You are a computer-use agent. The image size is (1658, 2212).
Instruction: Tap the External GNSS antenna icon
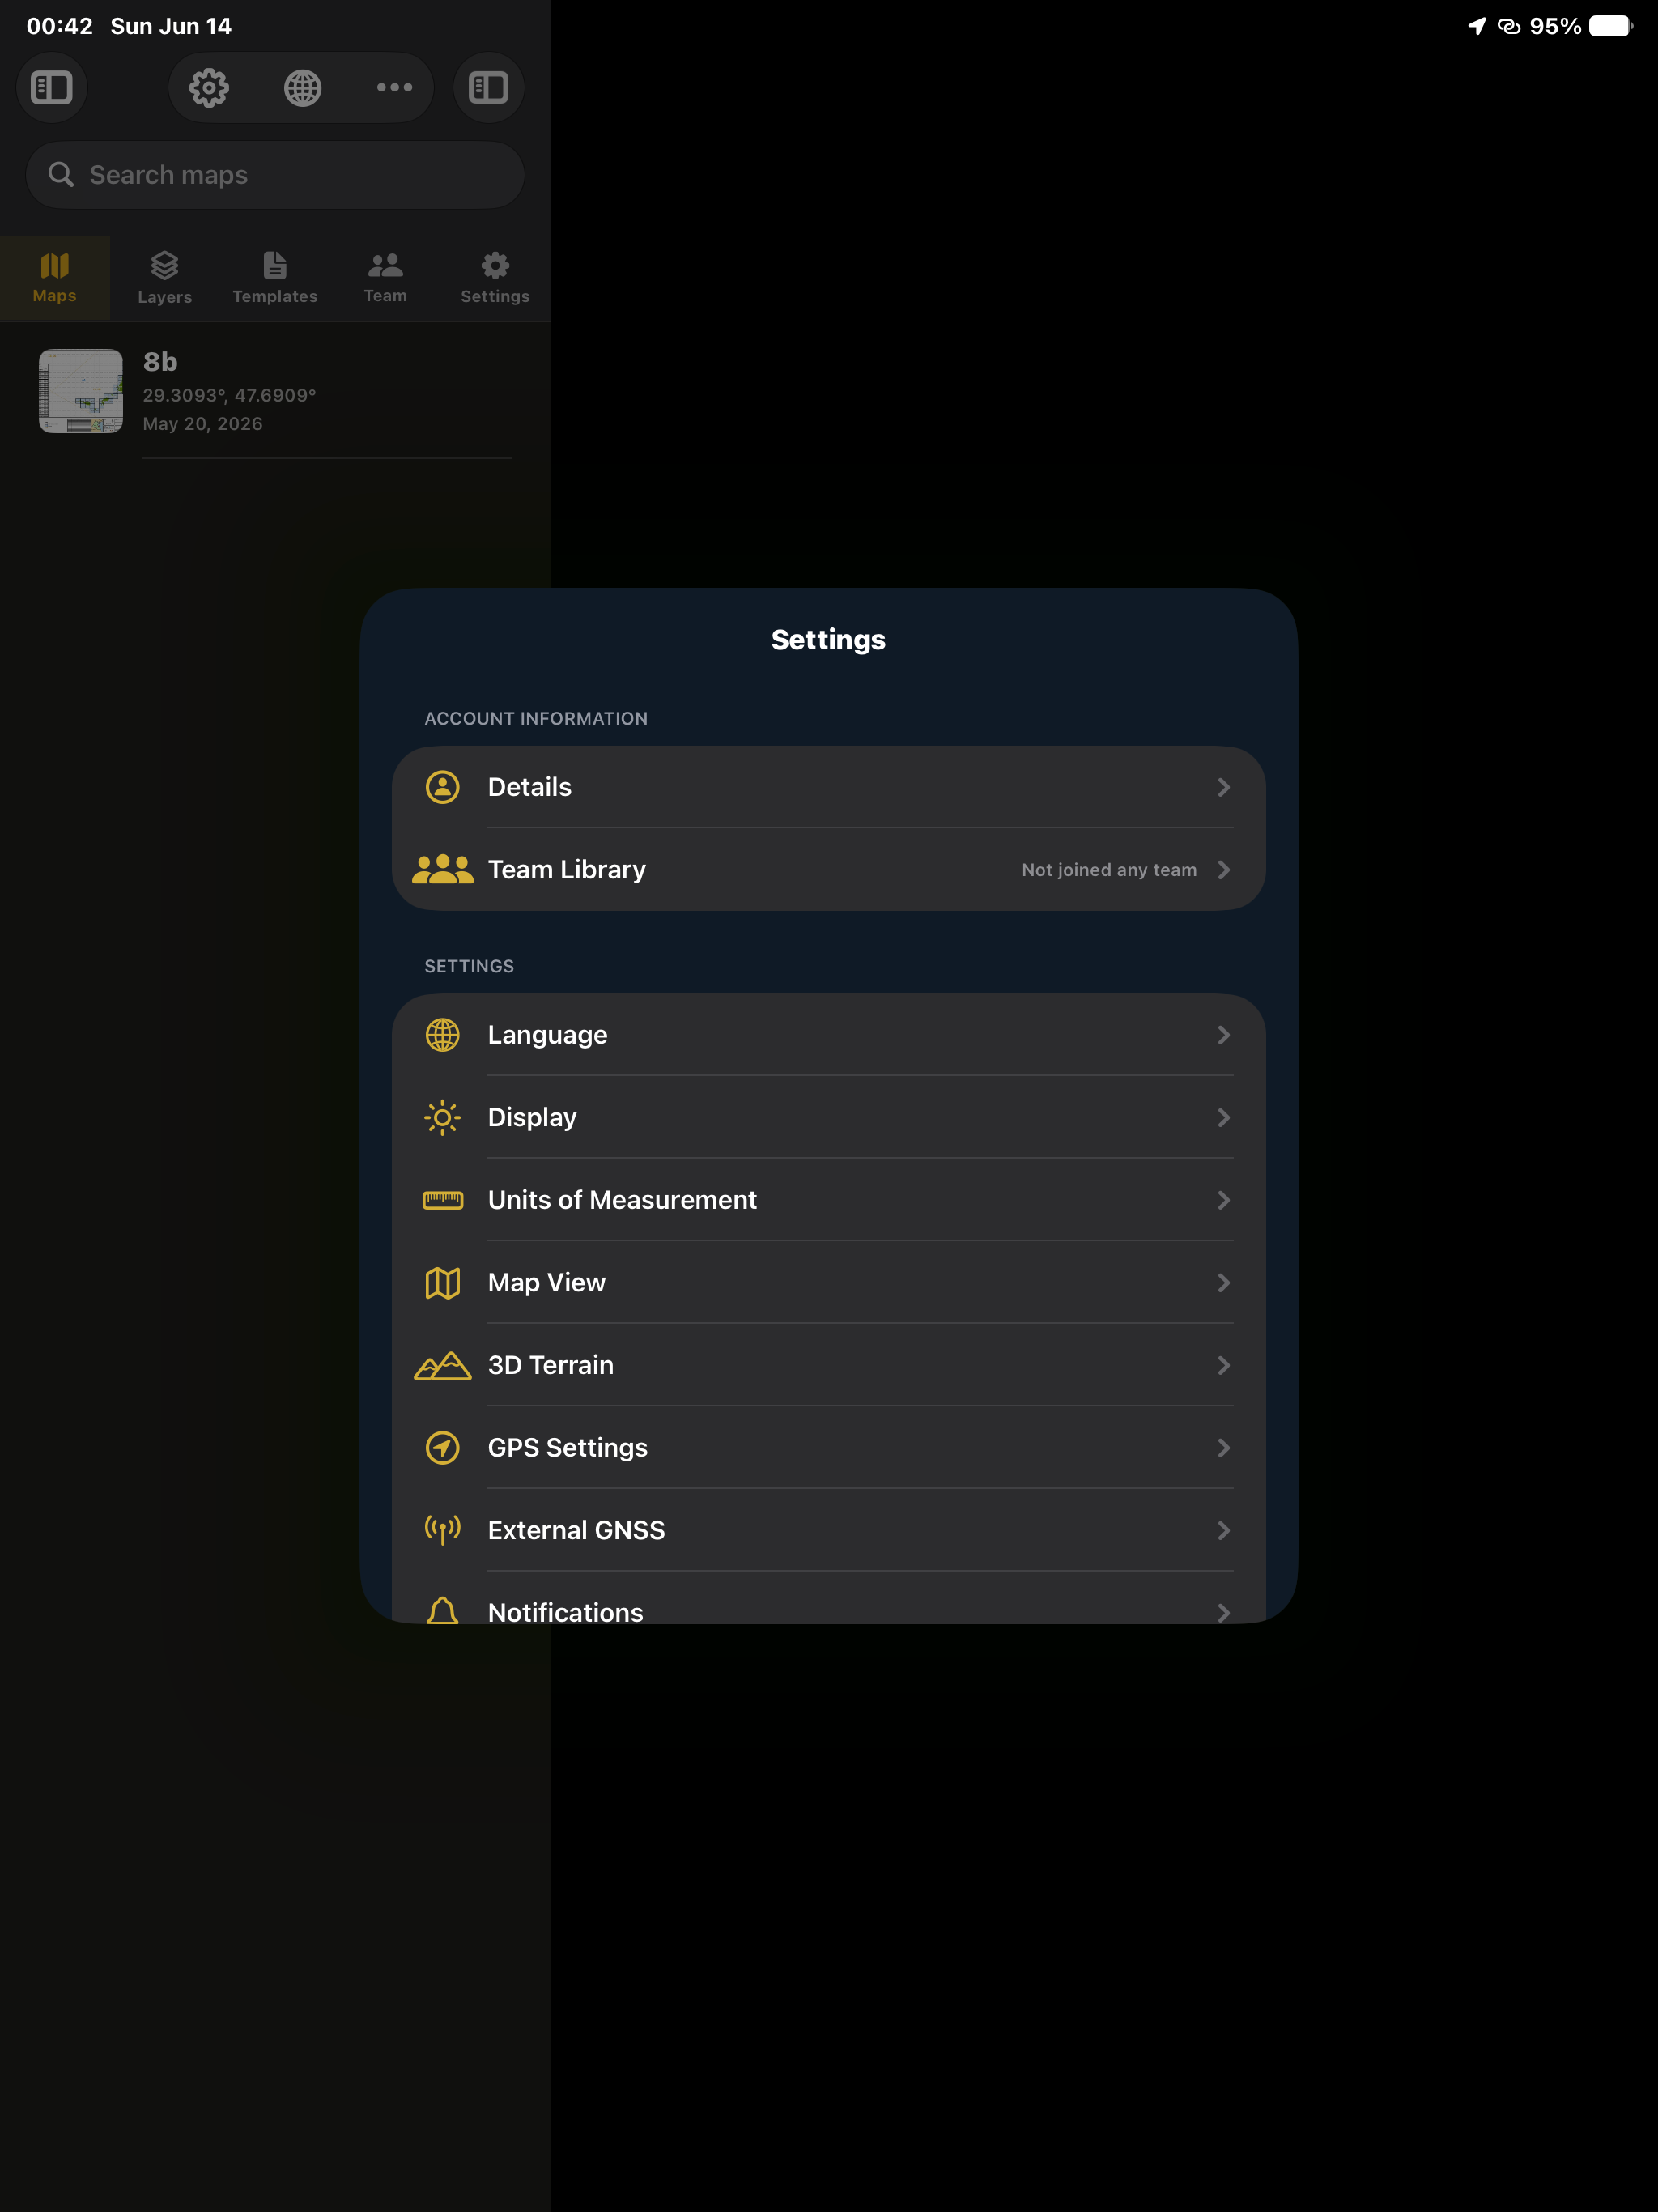pos(443,1530)
